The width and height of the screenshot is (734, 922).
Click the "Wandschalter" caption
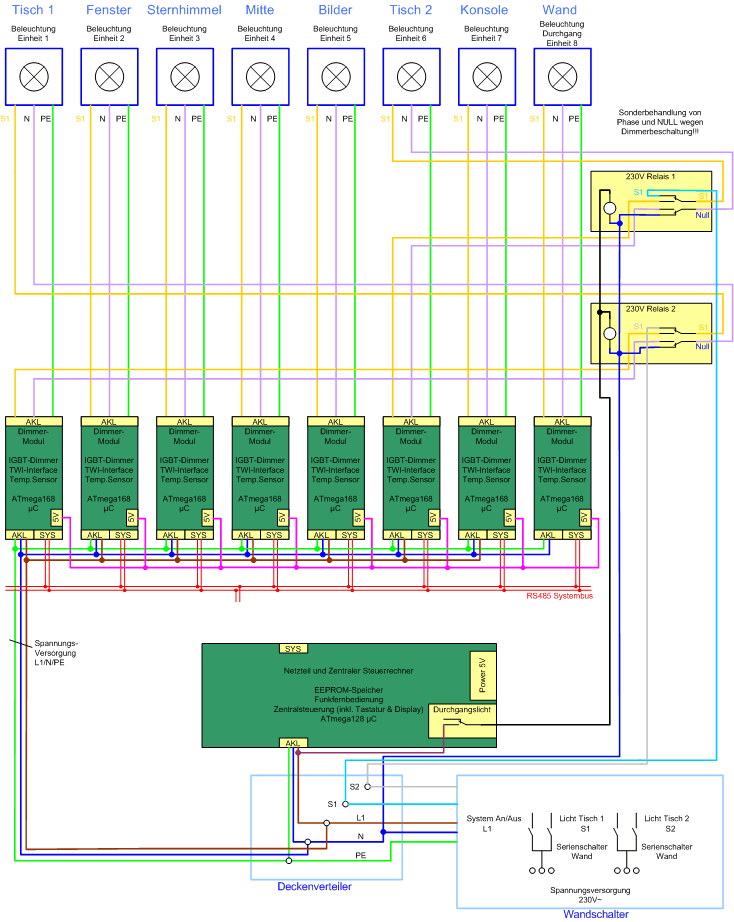[596, 914]
